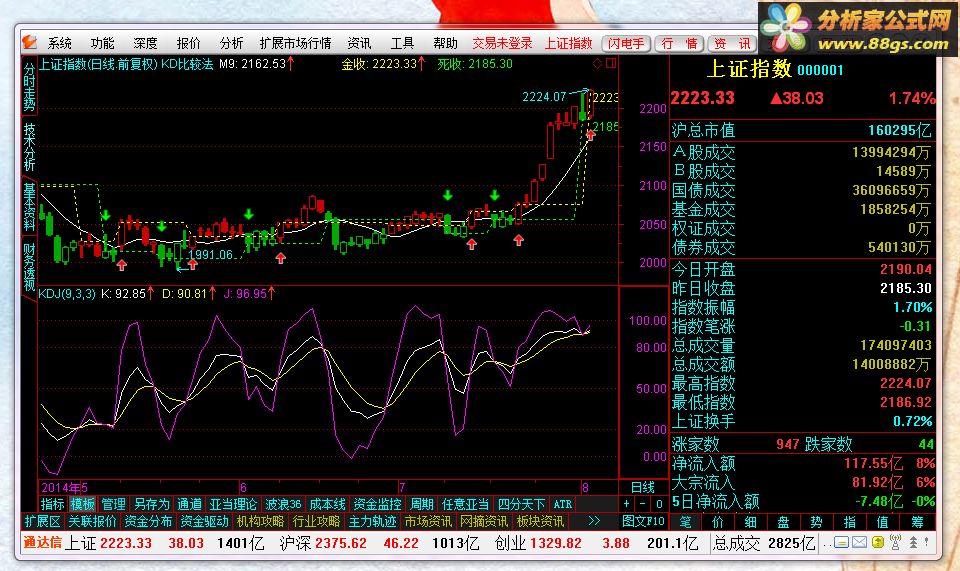This screenshot has width=960, height=571.
Task: Click the red diamond chart icon
Action: tap(598, 63)
